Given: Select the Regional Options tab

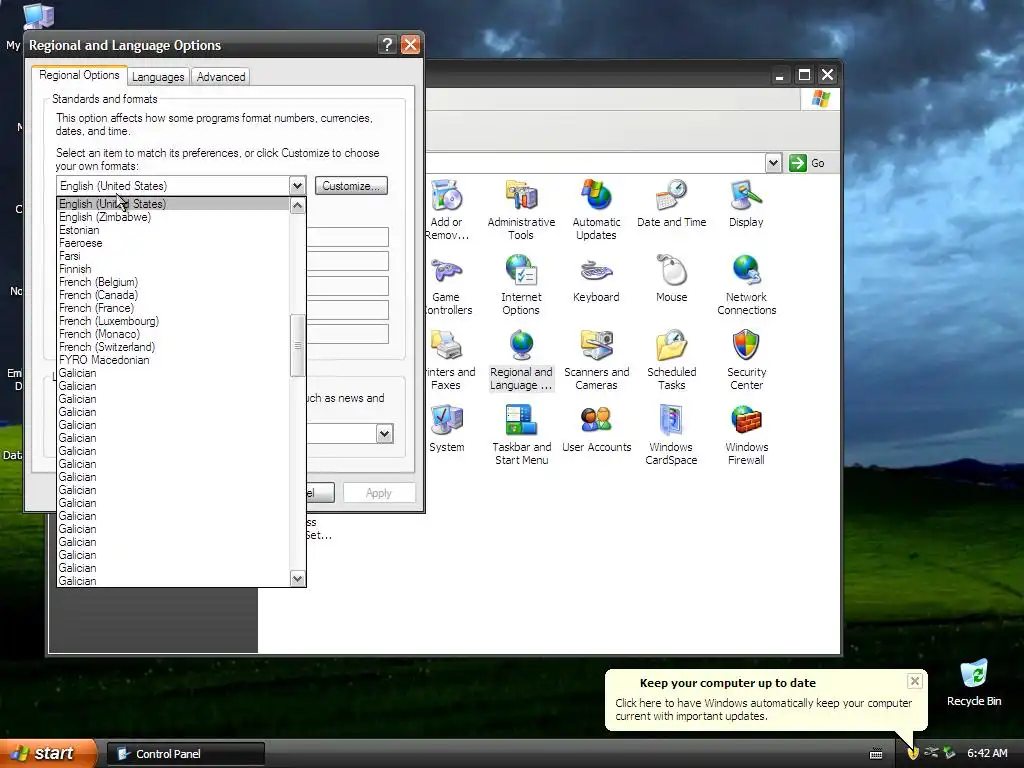Looking at the screenshot, I should (x=79, y=75).
